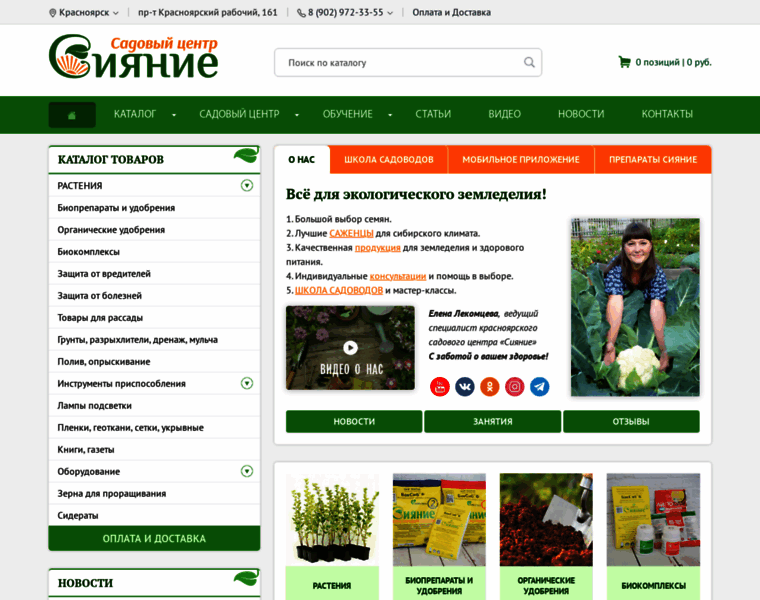Open the Odnoklassniki social icon
760x600 pixels.
click(490, 387)
